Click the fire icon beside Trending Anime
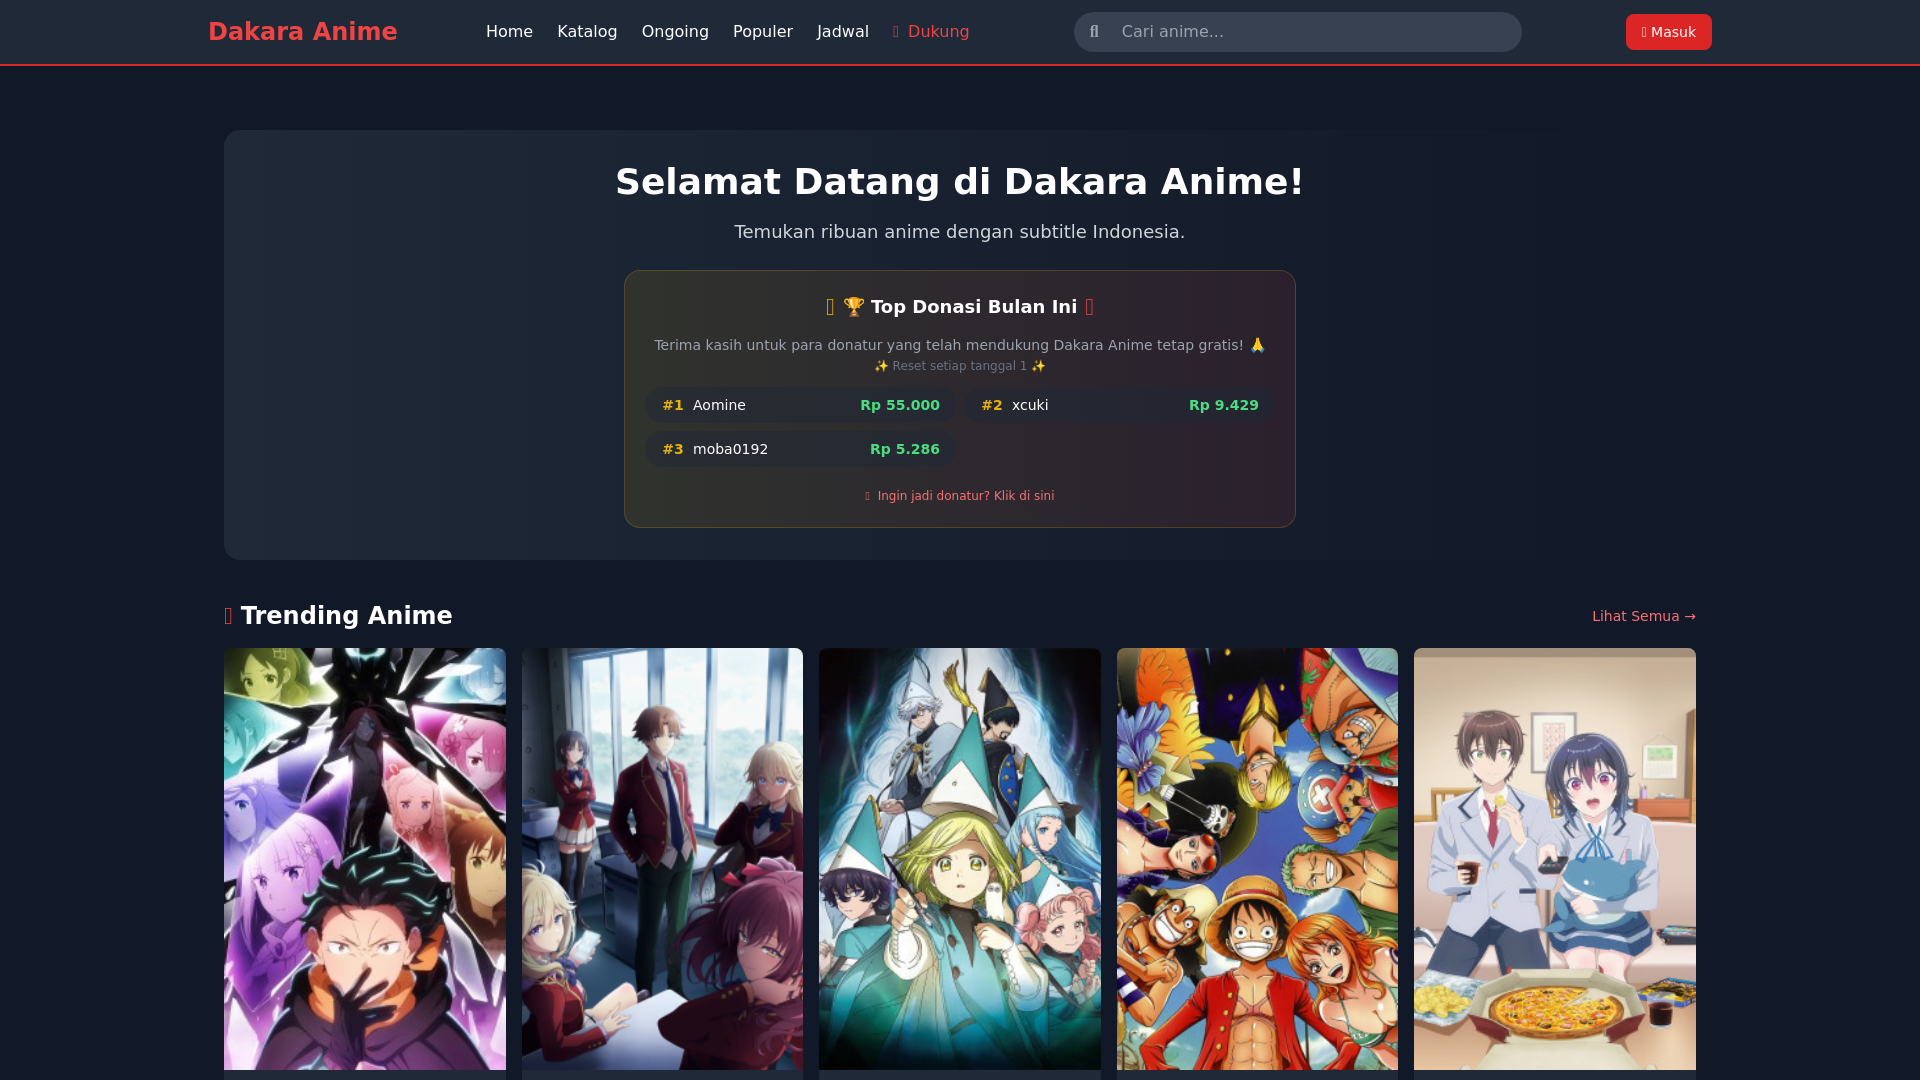 click(x=229, y=616)
